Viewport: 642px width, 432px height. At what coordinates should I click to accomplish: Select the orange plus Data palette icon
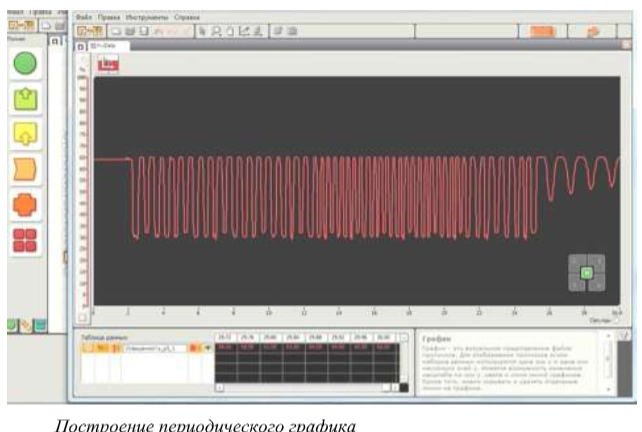(24, 205)
